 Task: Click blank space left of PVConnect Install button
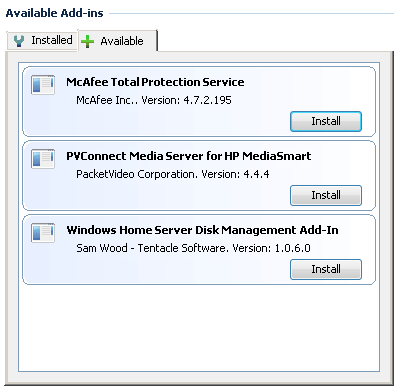(157, 195)
